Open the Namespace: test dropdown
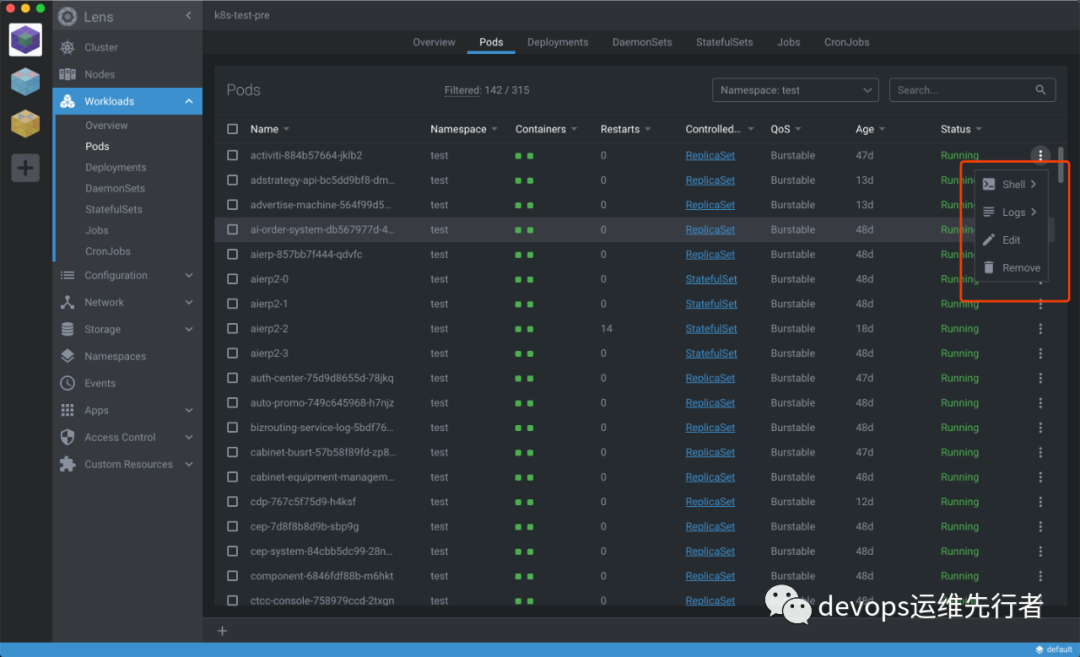This screenshot has width=1080, height=657. click(795, 90)
